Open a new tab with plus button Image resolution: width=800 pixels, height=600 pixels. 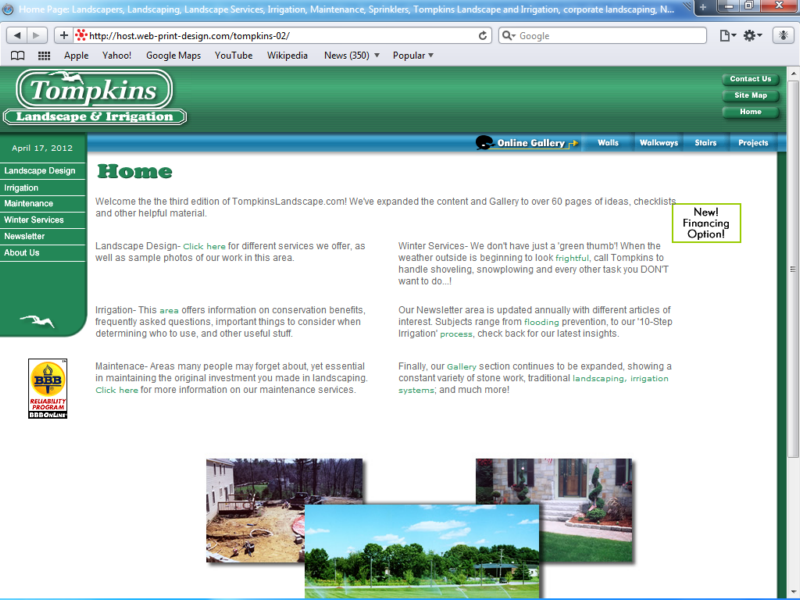point(703,7)
